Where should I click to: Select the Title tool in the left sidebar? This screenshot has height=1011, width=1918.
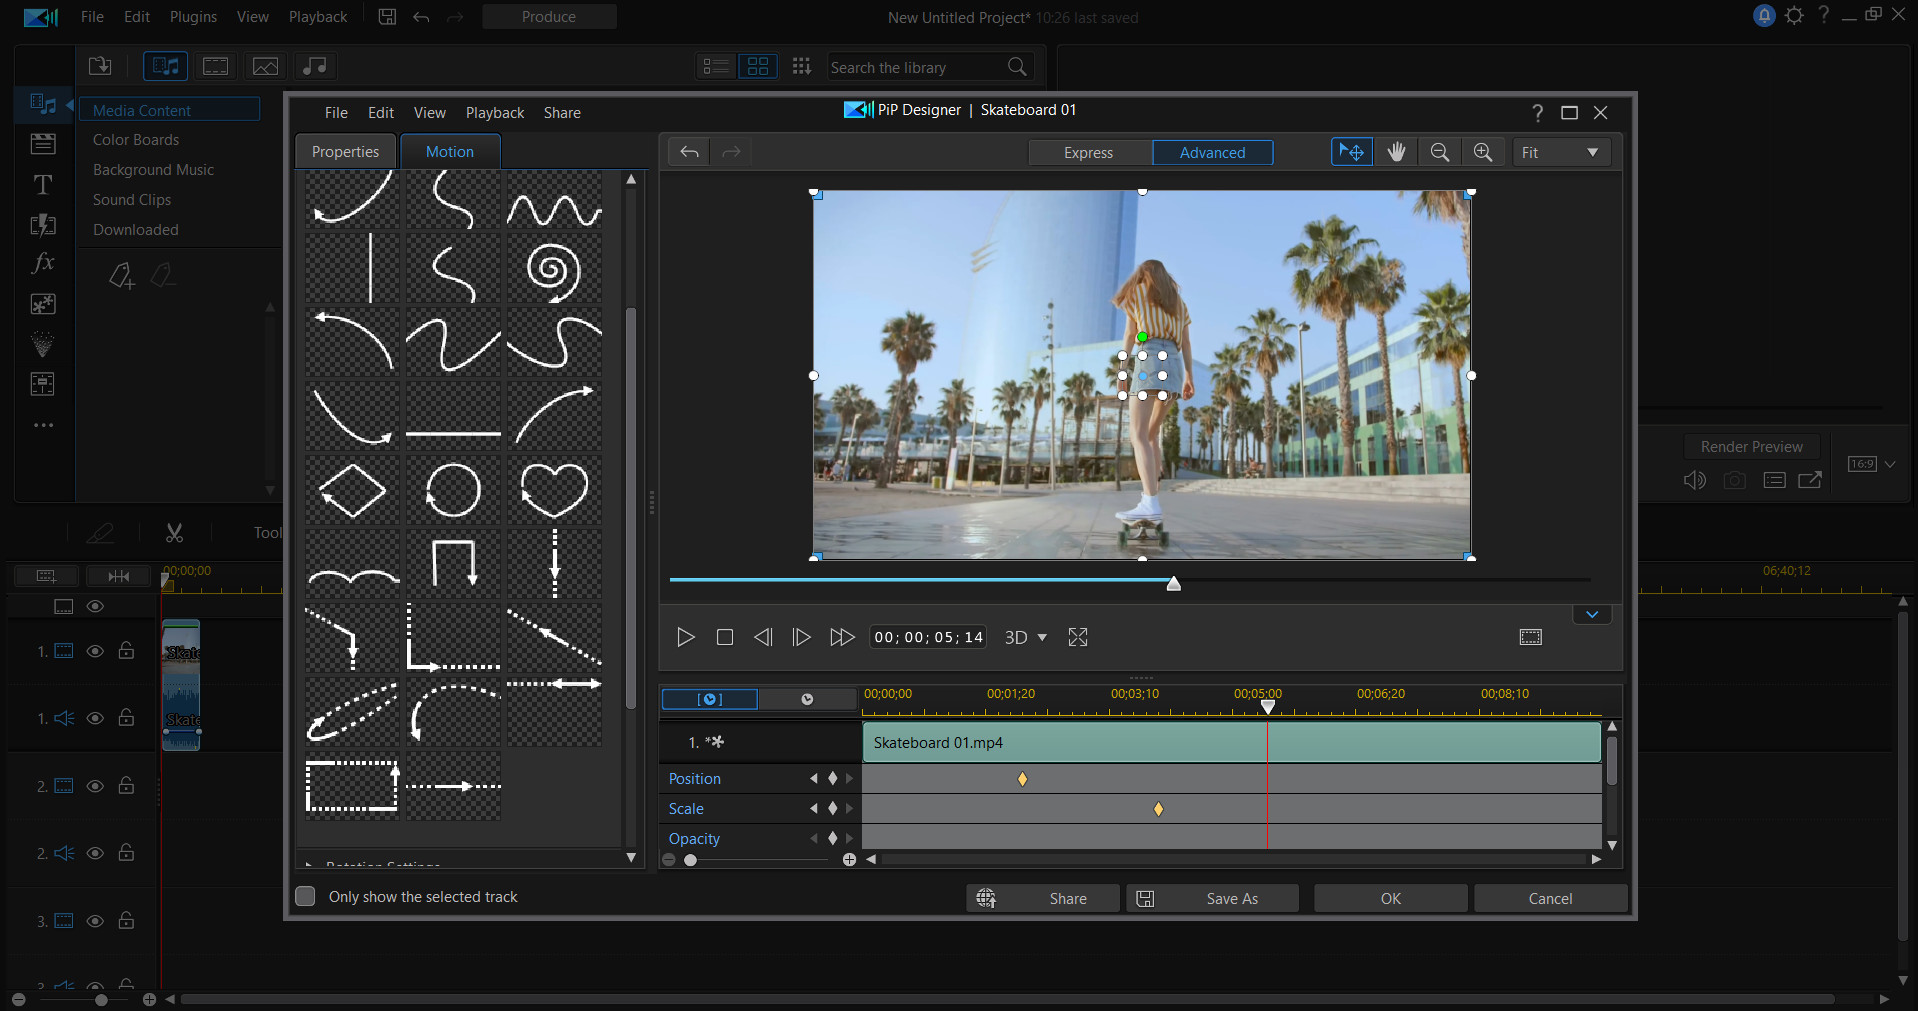tap(42, 184)
